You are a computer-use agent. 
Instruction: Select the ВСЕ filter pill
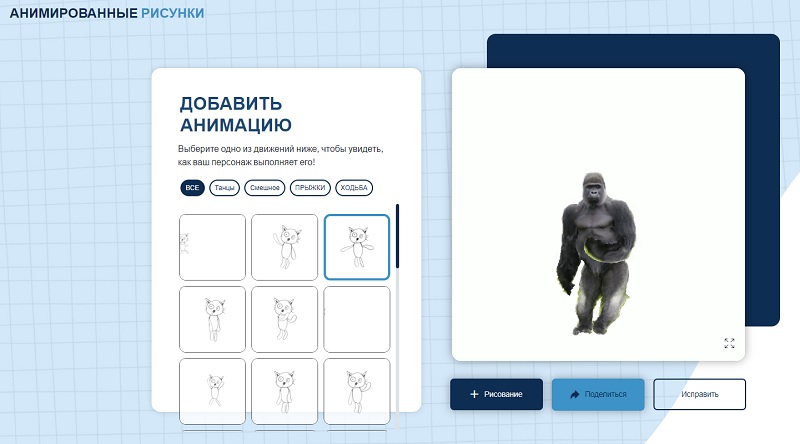click(192, 188)
